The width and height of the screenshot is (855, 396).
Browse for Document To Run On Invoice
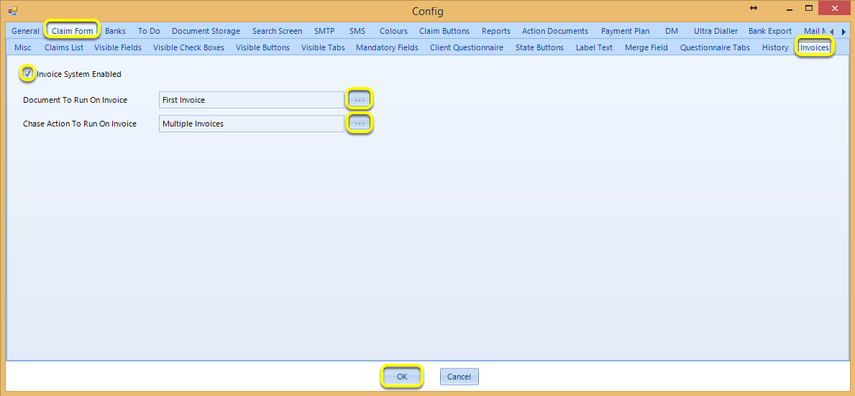click(x=359, y=100)
